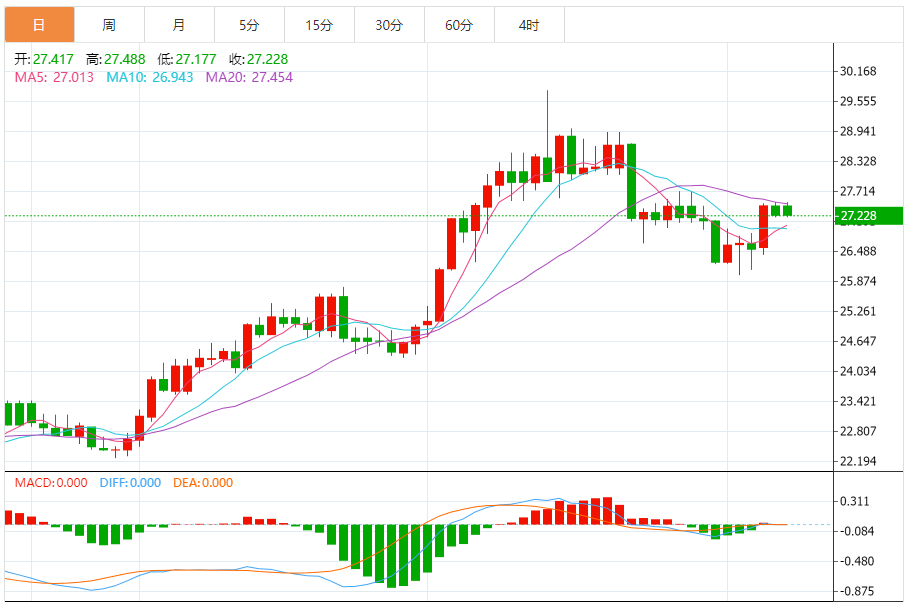Click the MACD:0.000 label
This screenshot has height=602, width=910.
(x=51, y=483)
